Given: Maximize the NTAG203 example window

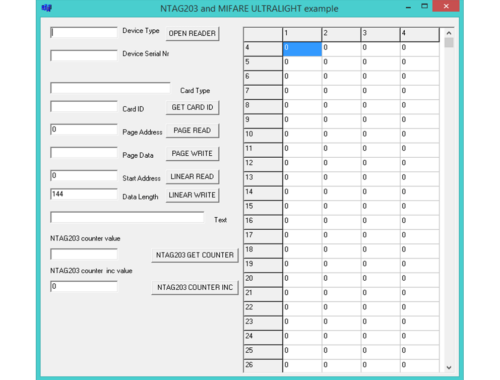Looking at the screenshot, I should [424, 6].
